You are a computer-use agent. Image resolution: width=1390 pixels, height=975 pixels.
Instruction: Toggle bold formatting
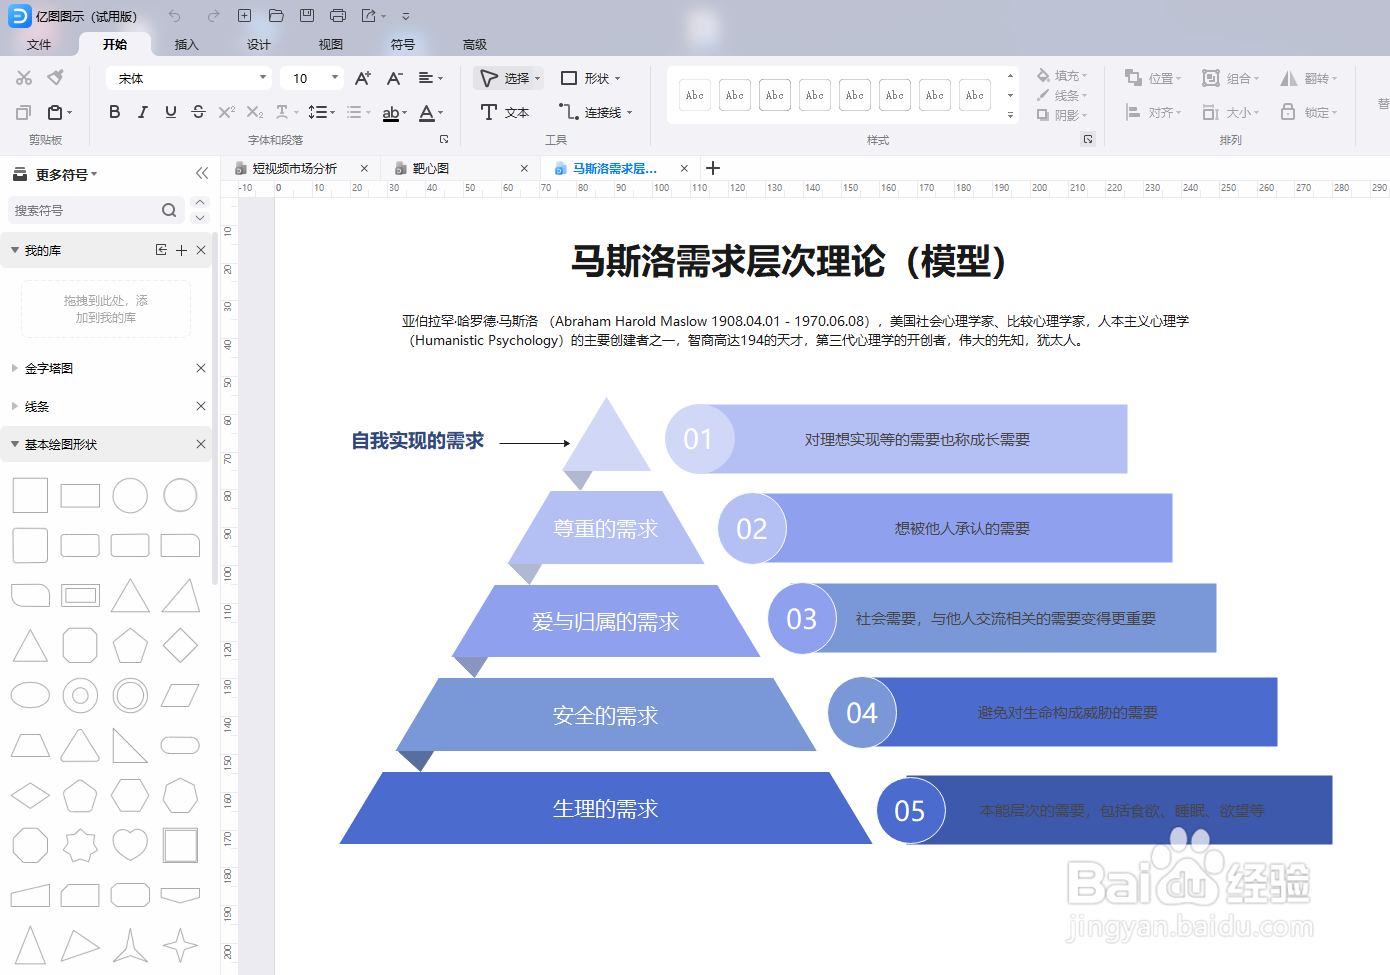(114, 112)
